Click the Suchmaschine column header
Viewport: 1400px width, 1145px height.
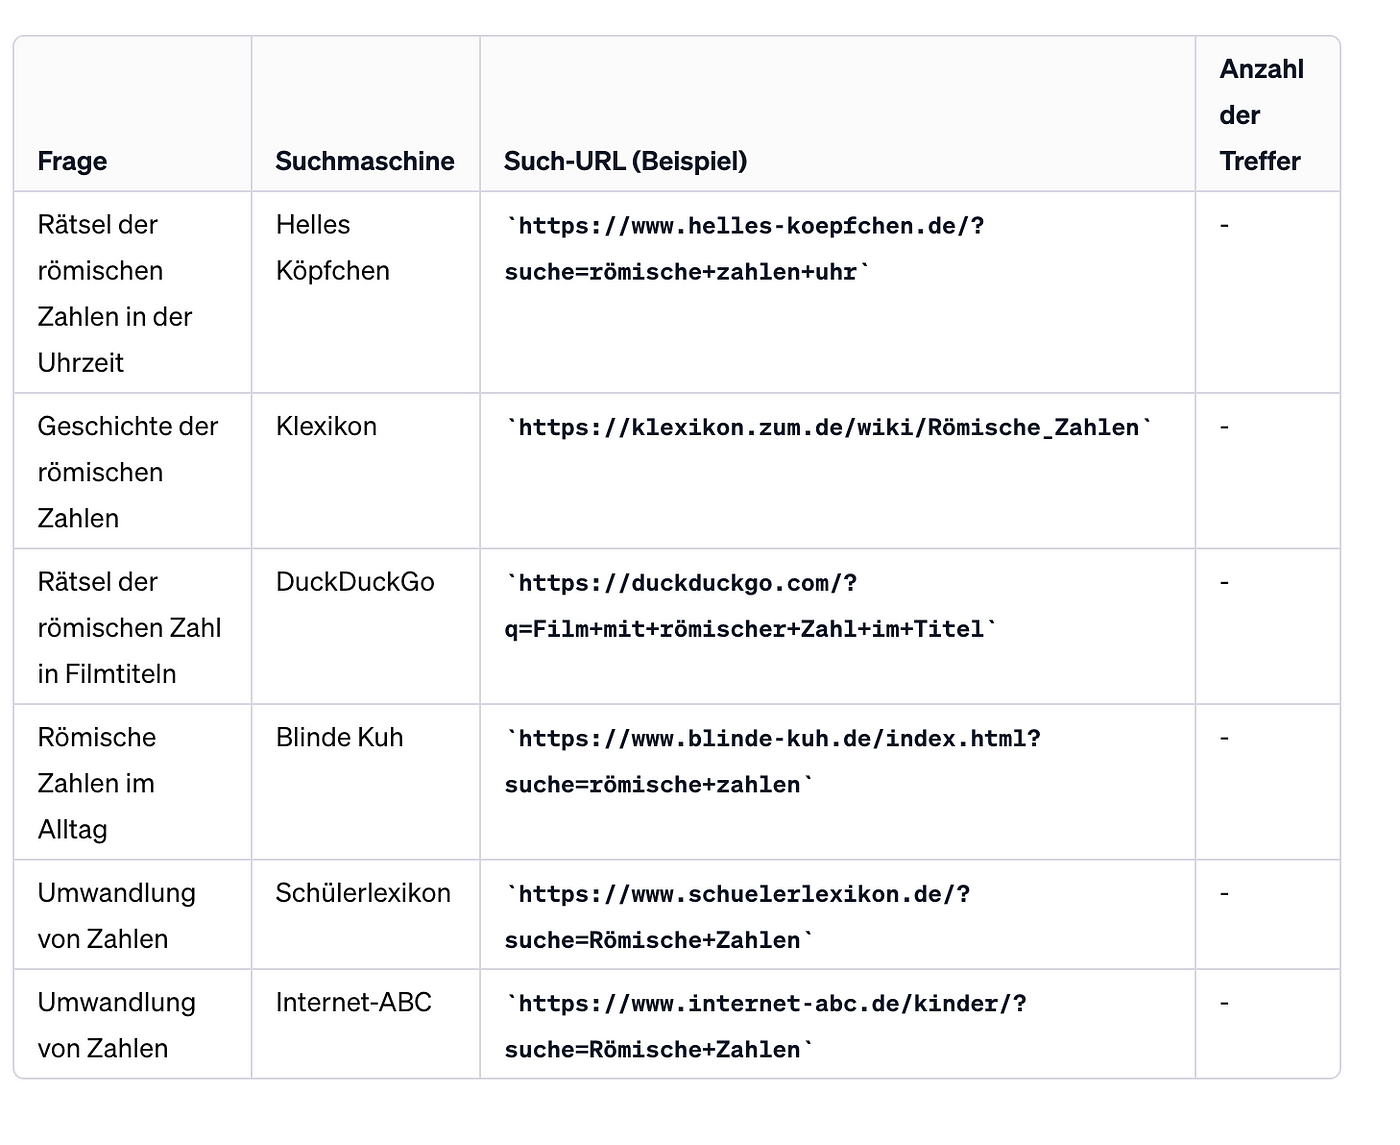(365, 161)
